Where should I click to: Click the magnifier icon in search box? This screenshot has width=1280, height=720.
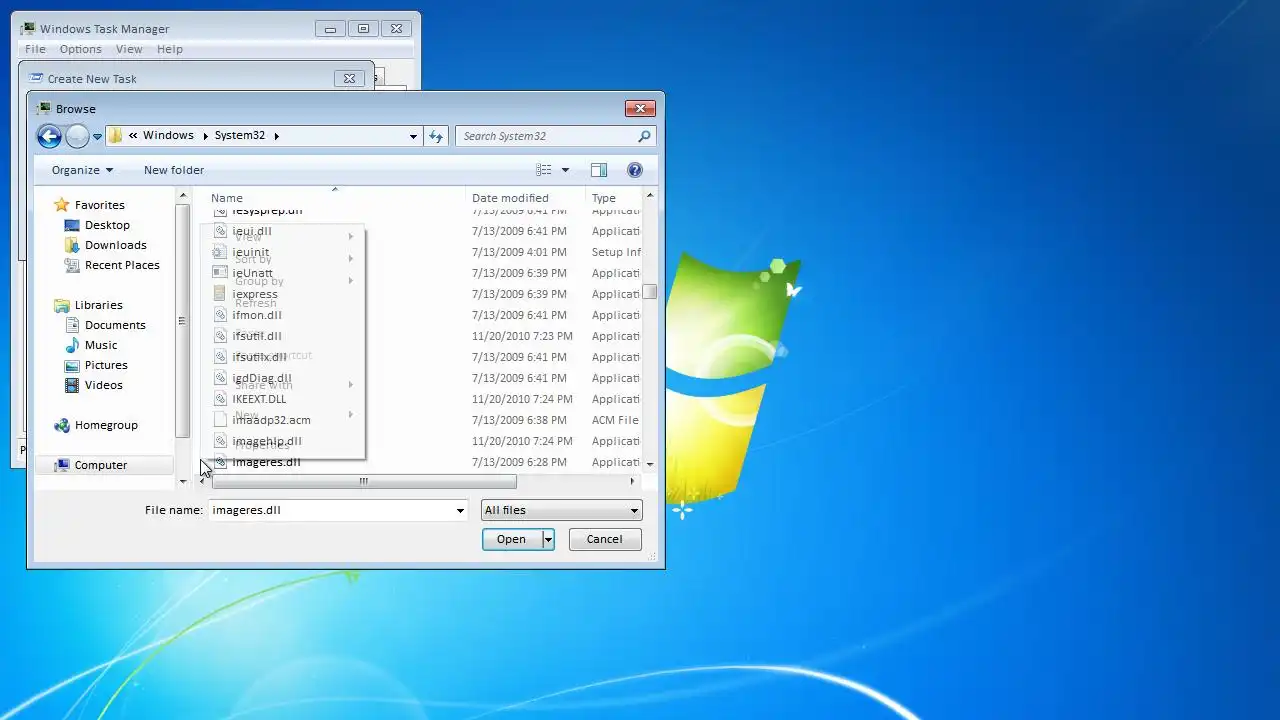coord(644,136)
